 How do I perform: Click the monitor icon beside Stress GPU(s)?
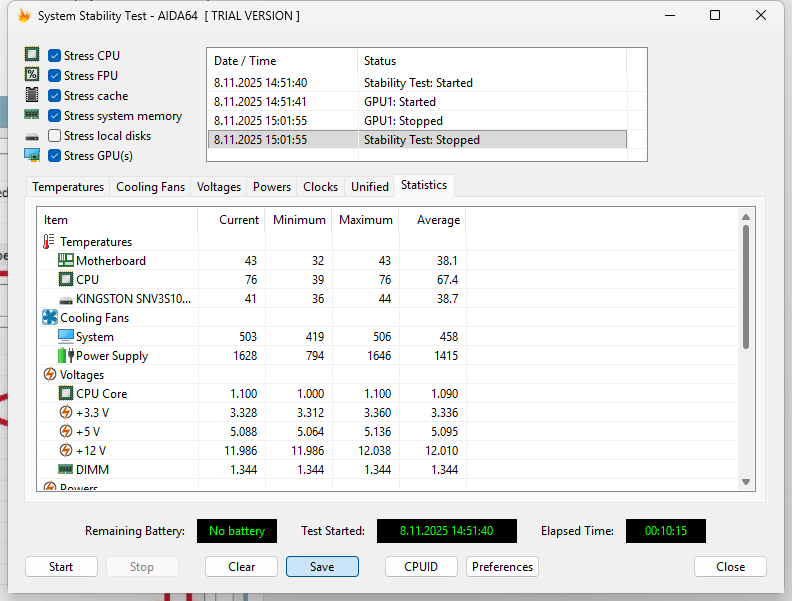[32, 155]
